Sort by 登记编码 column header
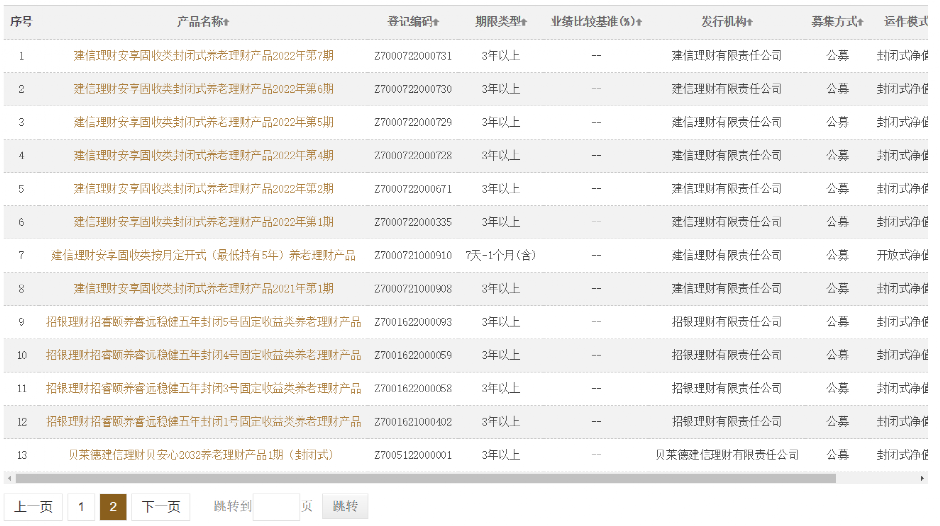The width and height of the screenshot is (940, 526). tap(413, 22)
